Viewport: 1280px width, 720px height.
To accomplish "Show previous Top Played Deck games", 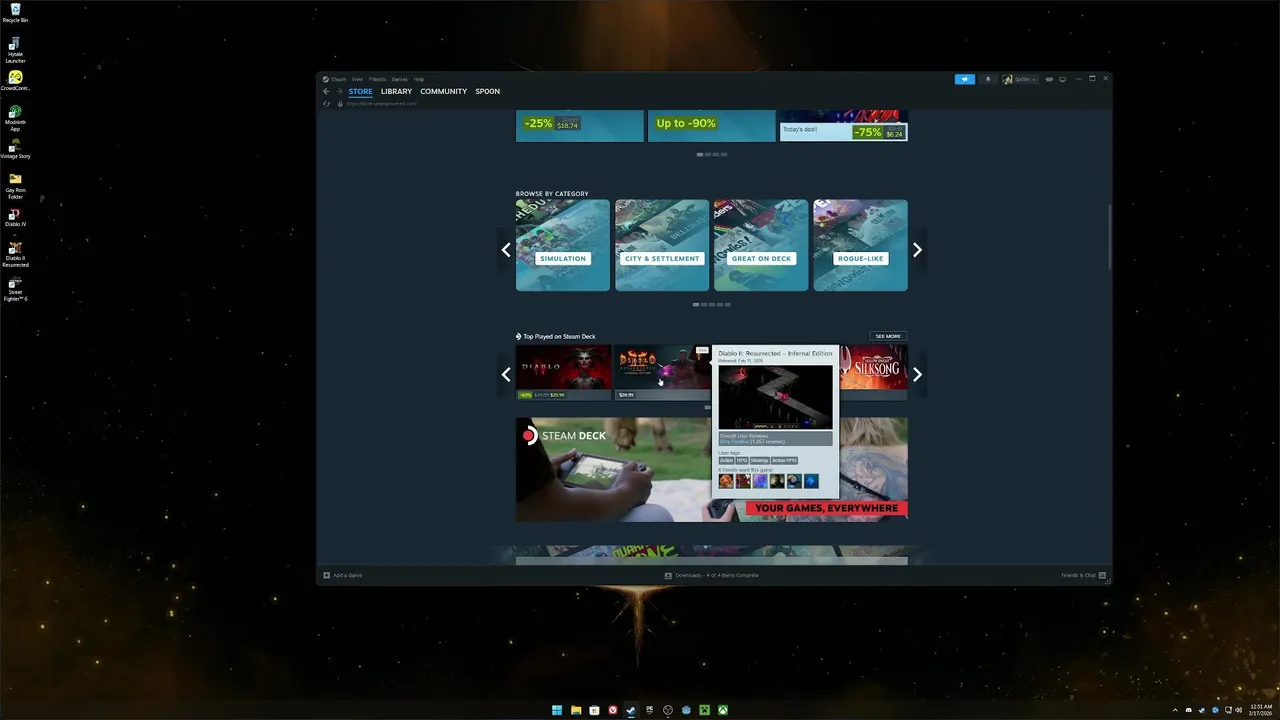I will click(x=506, y=374).
